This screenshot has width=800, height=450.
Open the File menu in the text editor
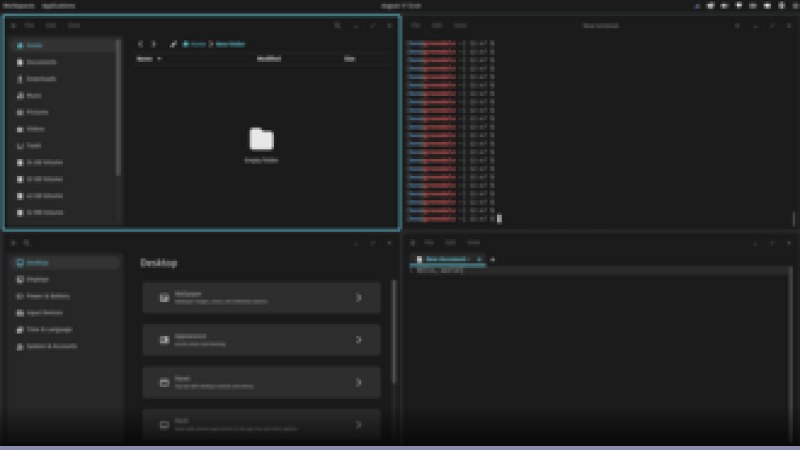pyautogui.click(x=429, y=243)
